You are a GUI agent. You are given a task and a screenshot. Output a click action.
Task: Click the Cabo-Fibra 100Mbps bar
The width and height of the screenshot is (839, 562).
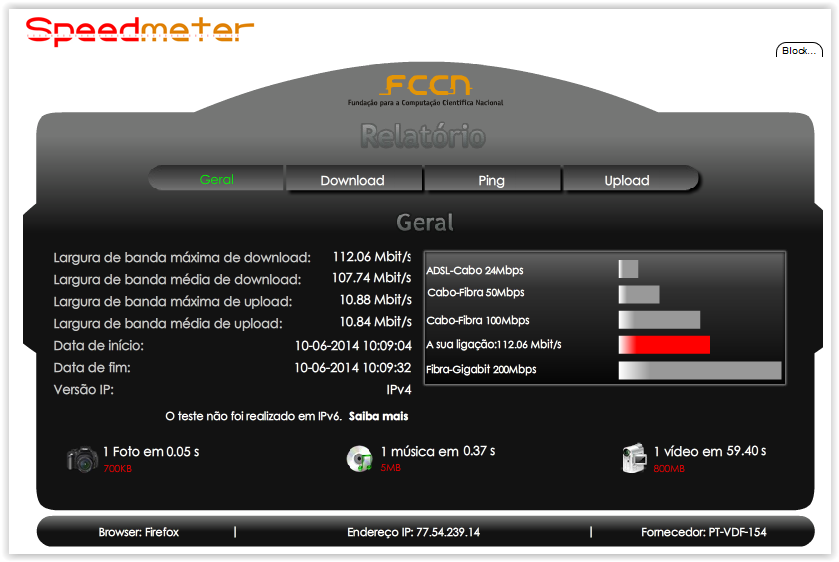point(659,320)
